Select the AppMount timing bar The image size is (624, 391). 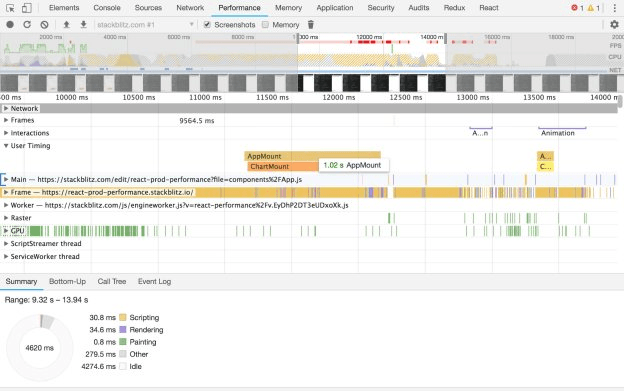(312, 156)
